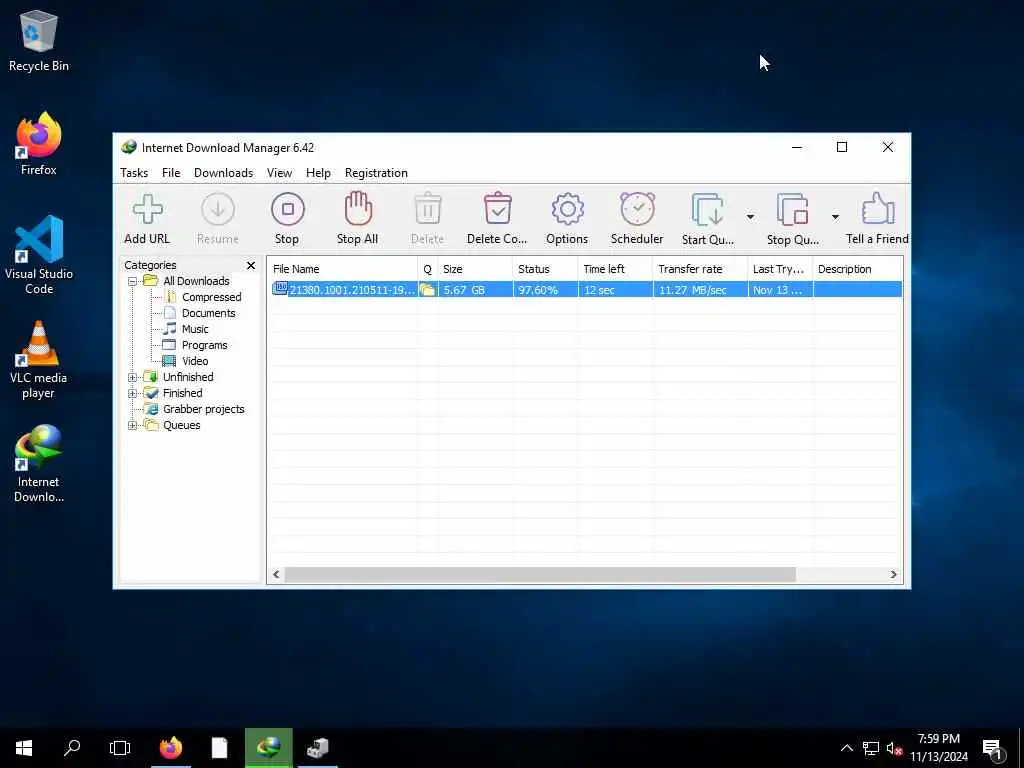Sort by File Name column header
The width and height of the screenshot is (1024, 768).
point(342,269)
